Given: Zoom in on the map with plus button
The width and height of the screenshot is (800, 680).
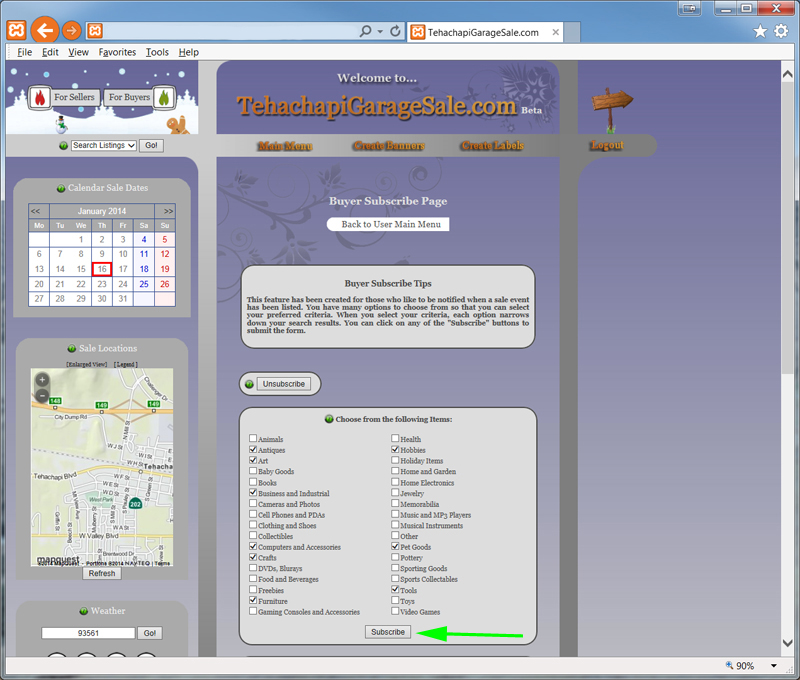Looking at the screenshot, I should pyautogui.click(x=42, y=380).
